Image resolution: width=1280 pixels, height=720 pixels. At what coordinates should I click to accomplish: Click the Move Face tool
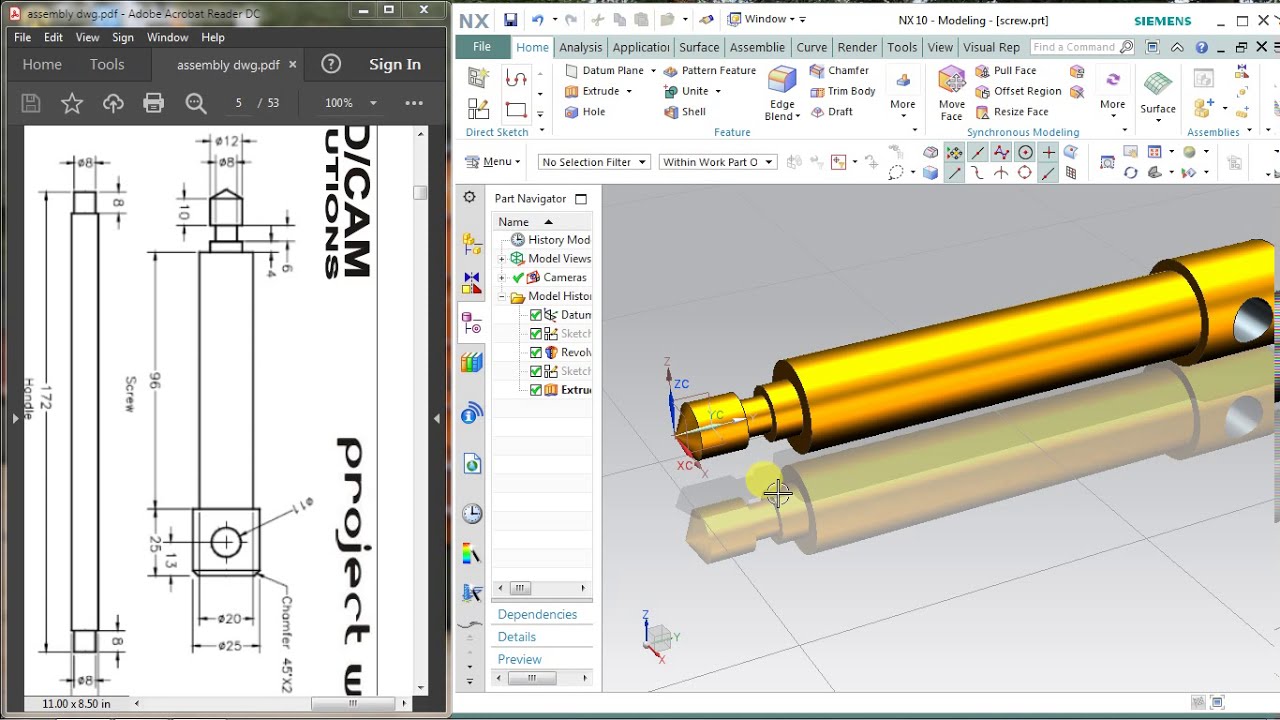[952, 92]
